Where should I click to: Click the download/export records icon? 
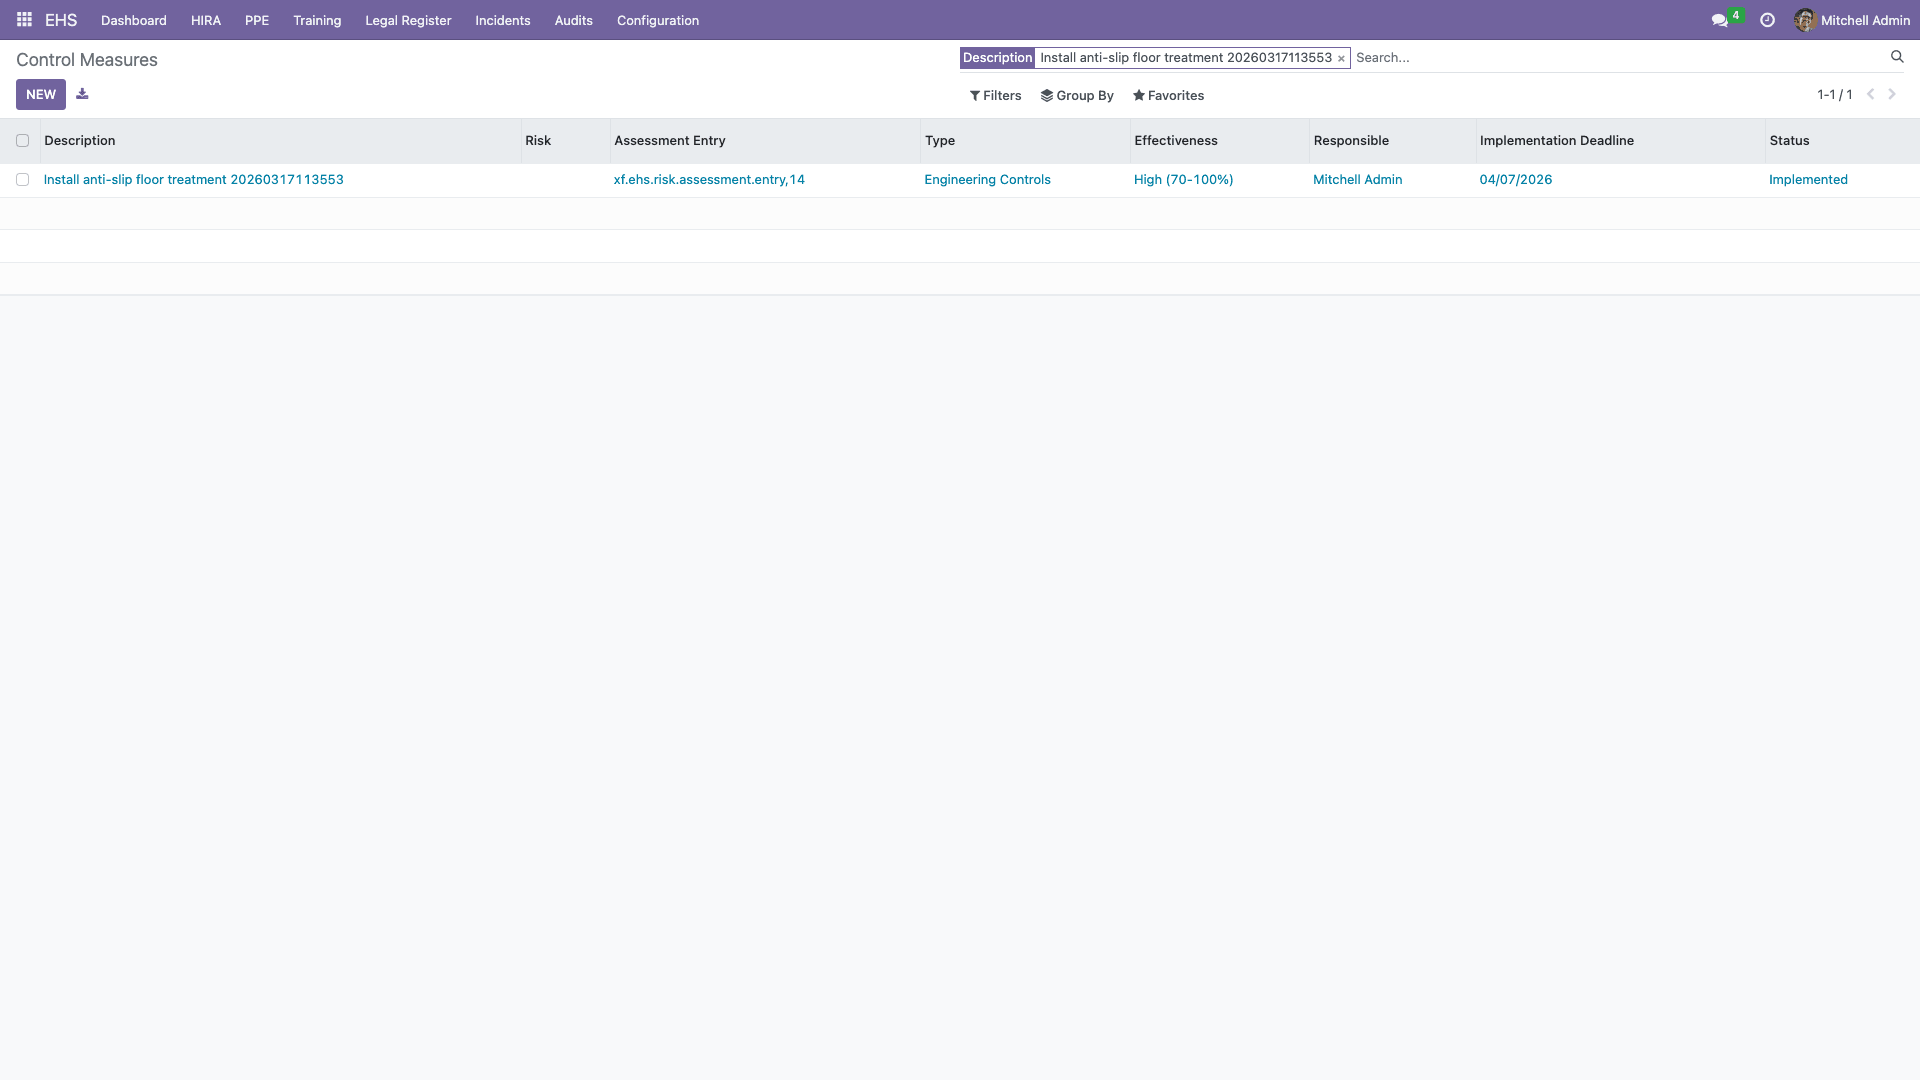[x=82, y=94]
